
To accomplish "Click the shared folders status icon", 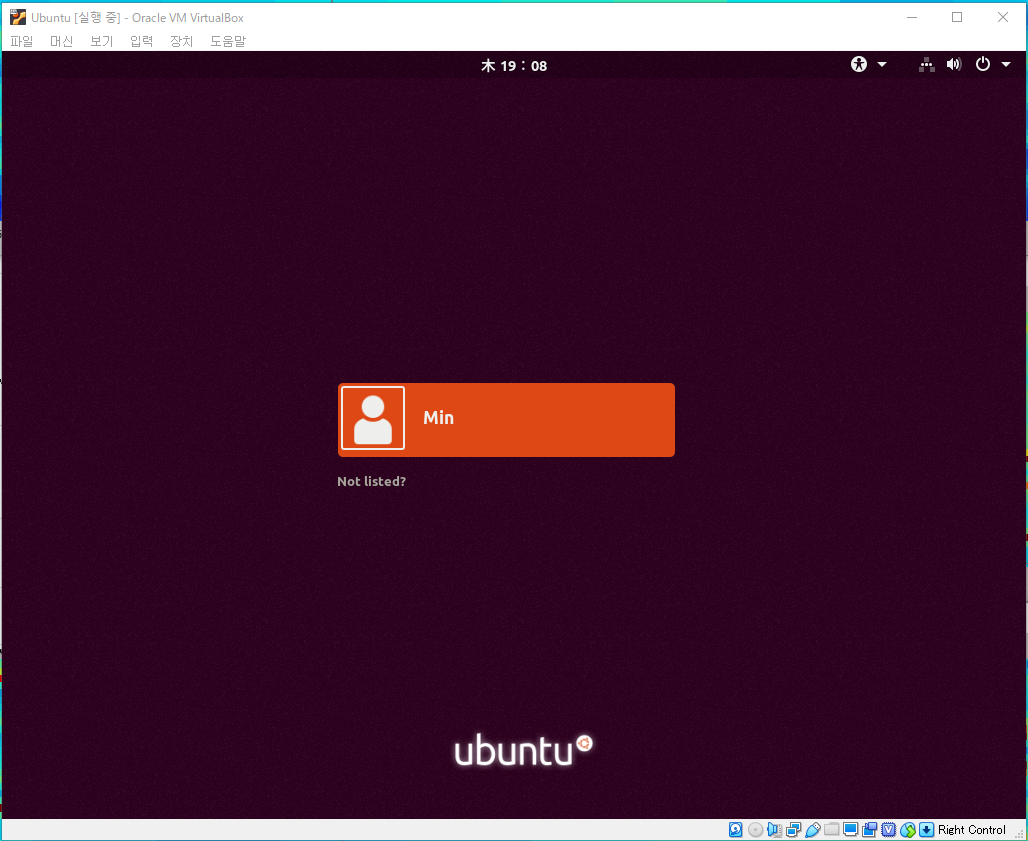I will click(x=831, y=830).
